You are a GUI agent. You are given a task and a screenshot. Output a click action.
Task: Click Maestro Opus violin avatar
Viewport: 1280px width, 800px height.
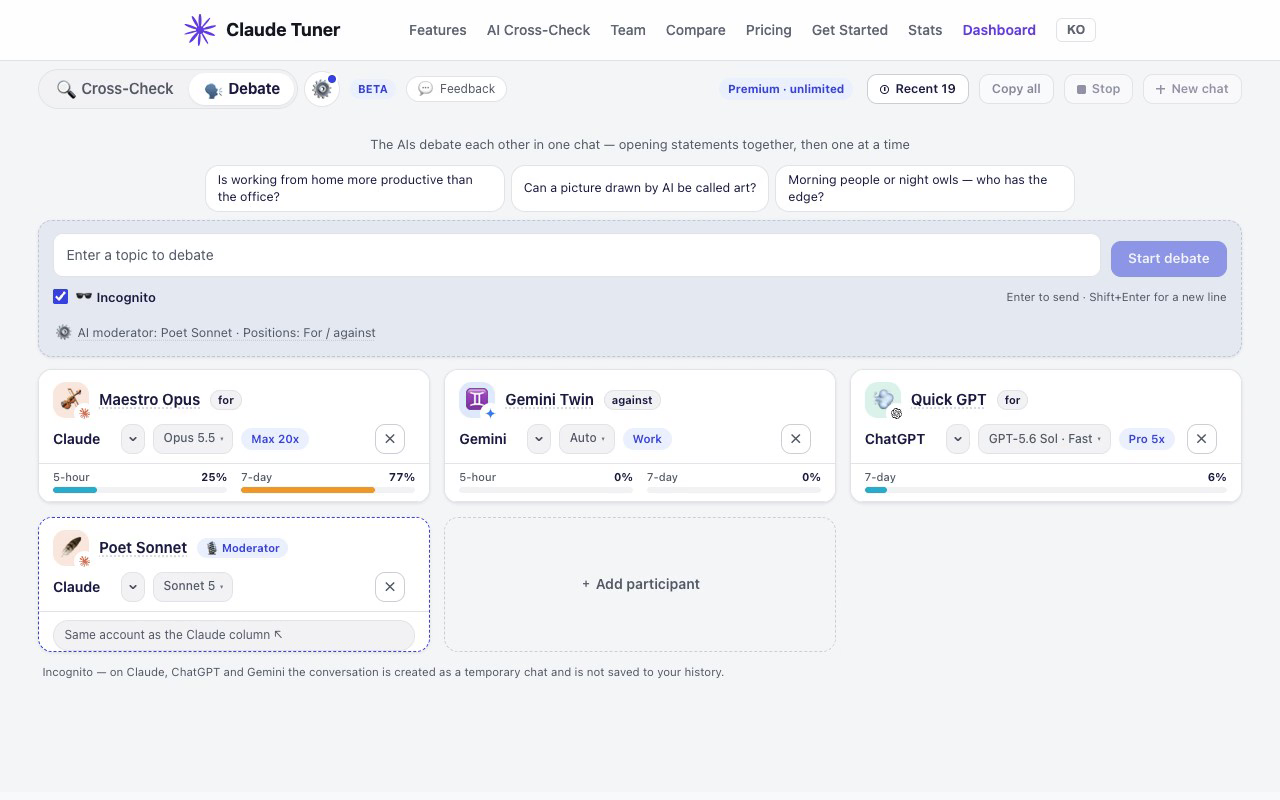pyautogui.click(x=71, y=400)
